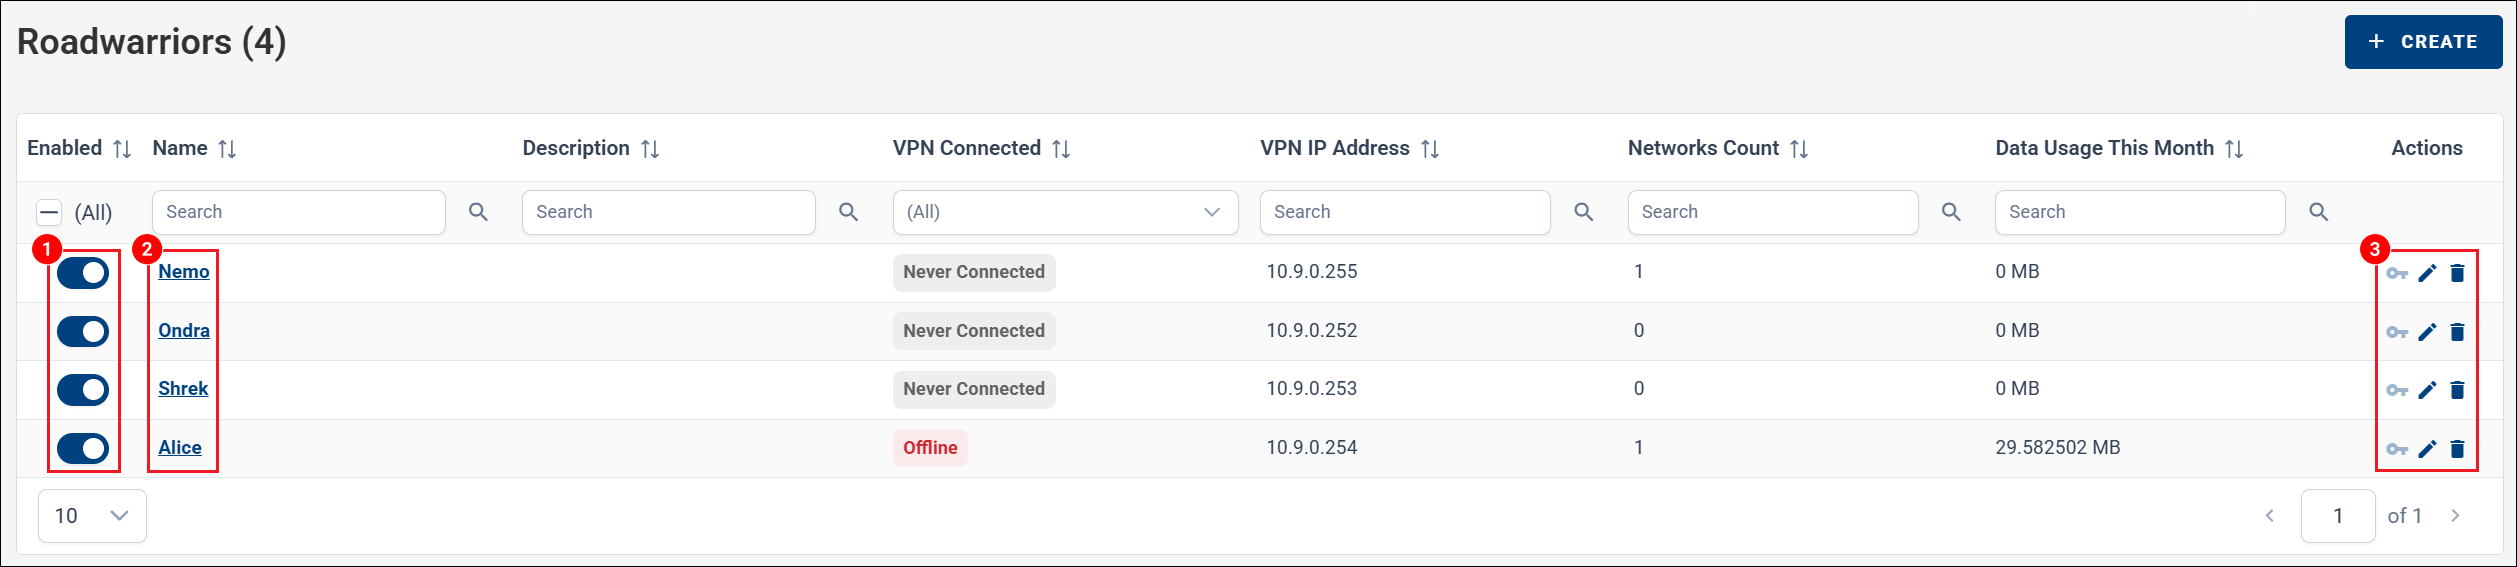
Task: Click the key icon in Nemo's row
Action: (2397, 273)
